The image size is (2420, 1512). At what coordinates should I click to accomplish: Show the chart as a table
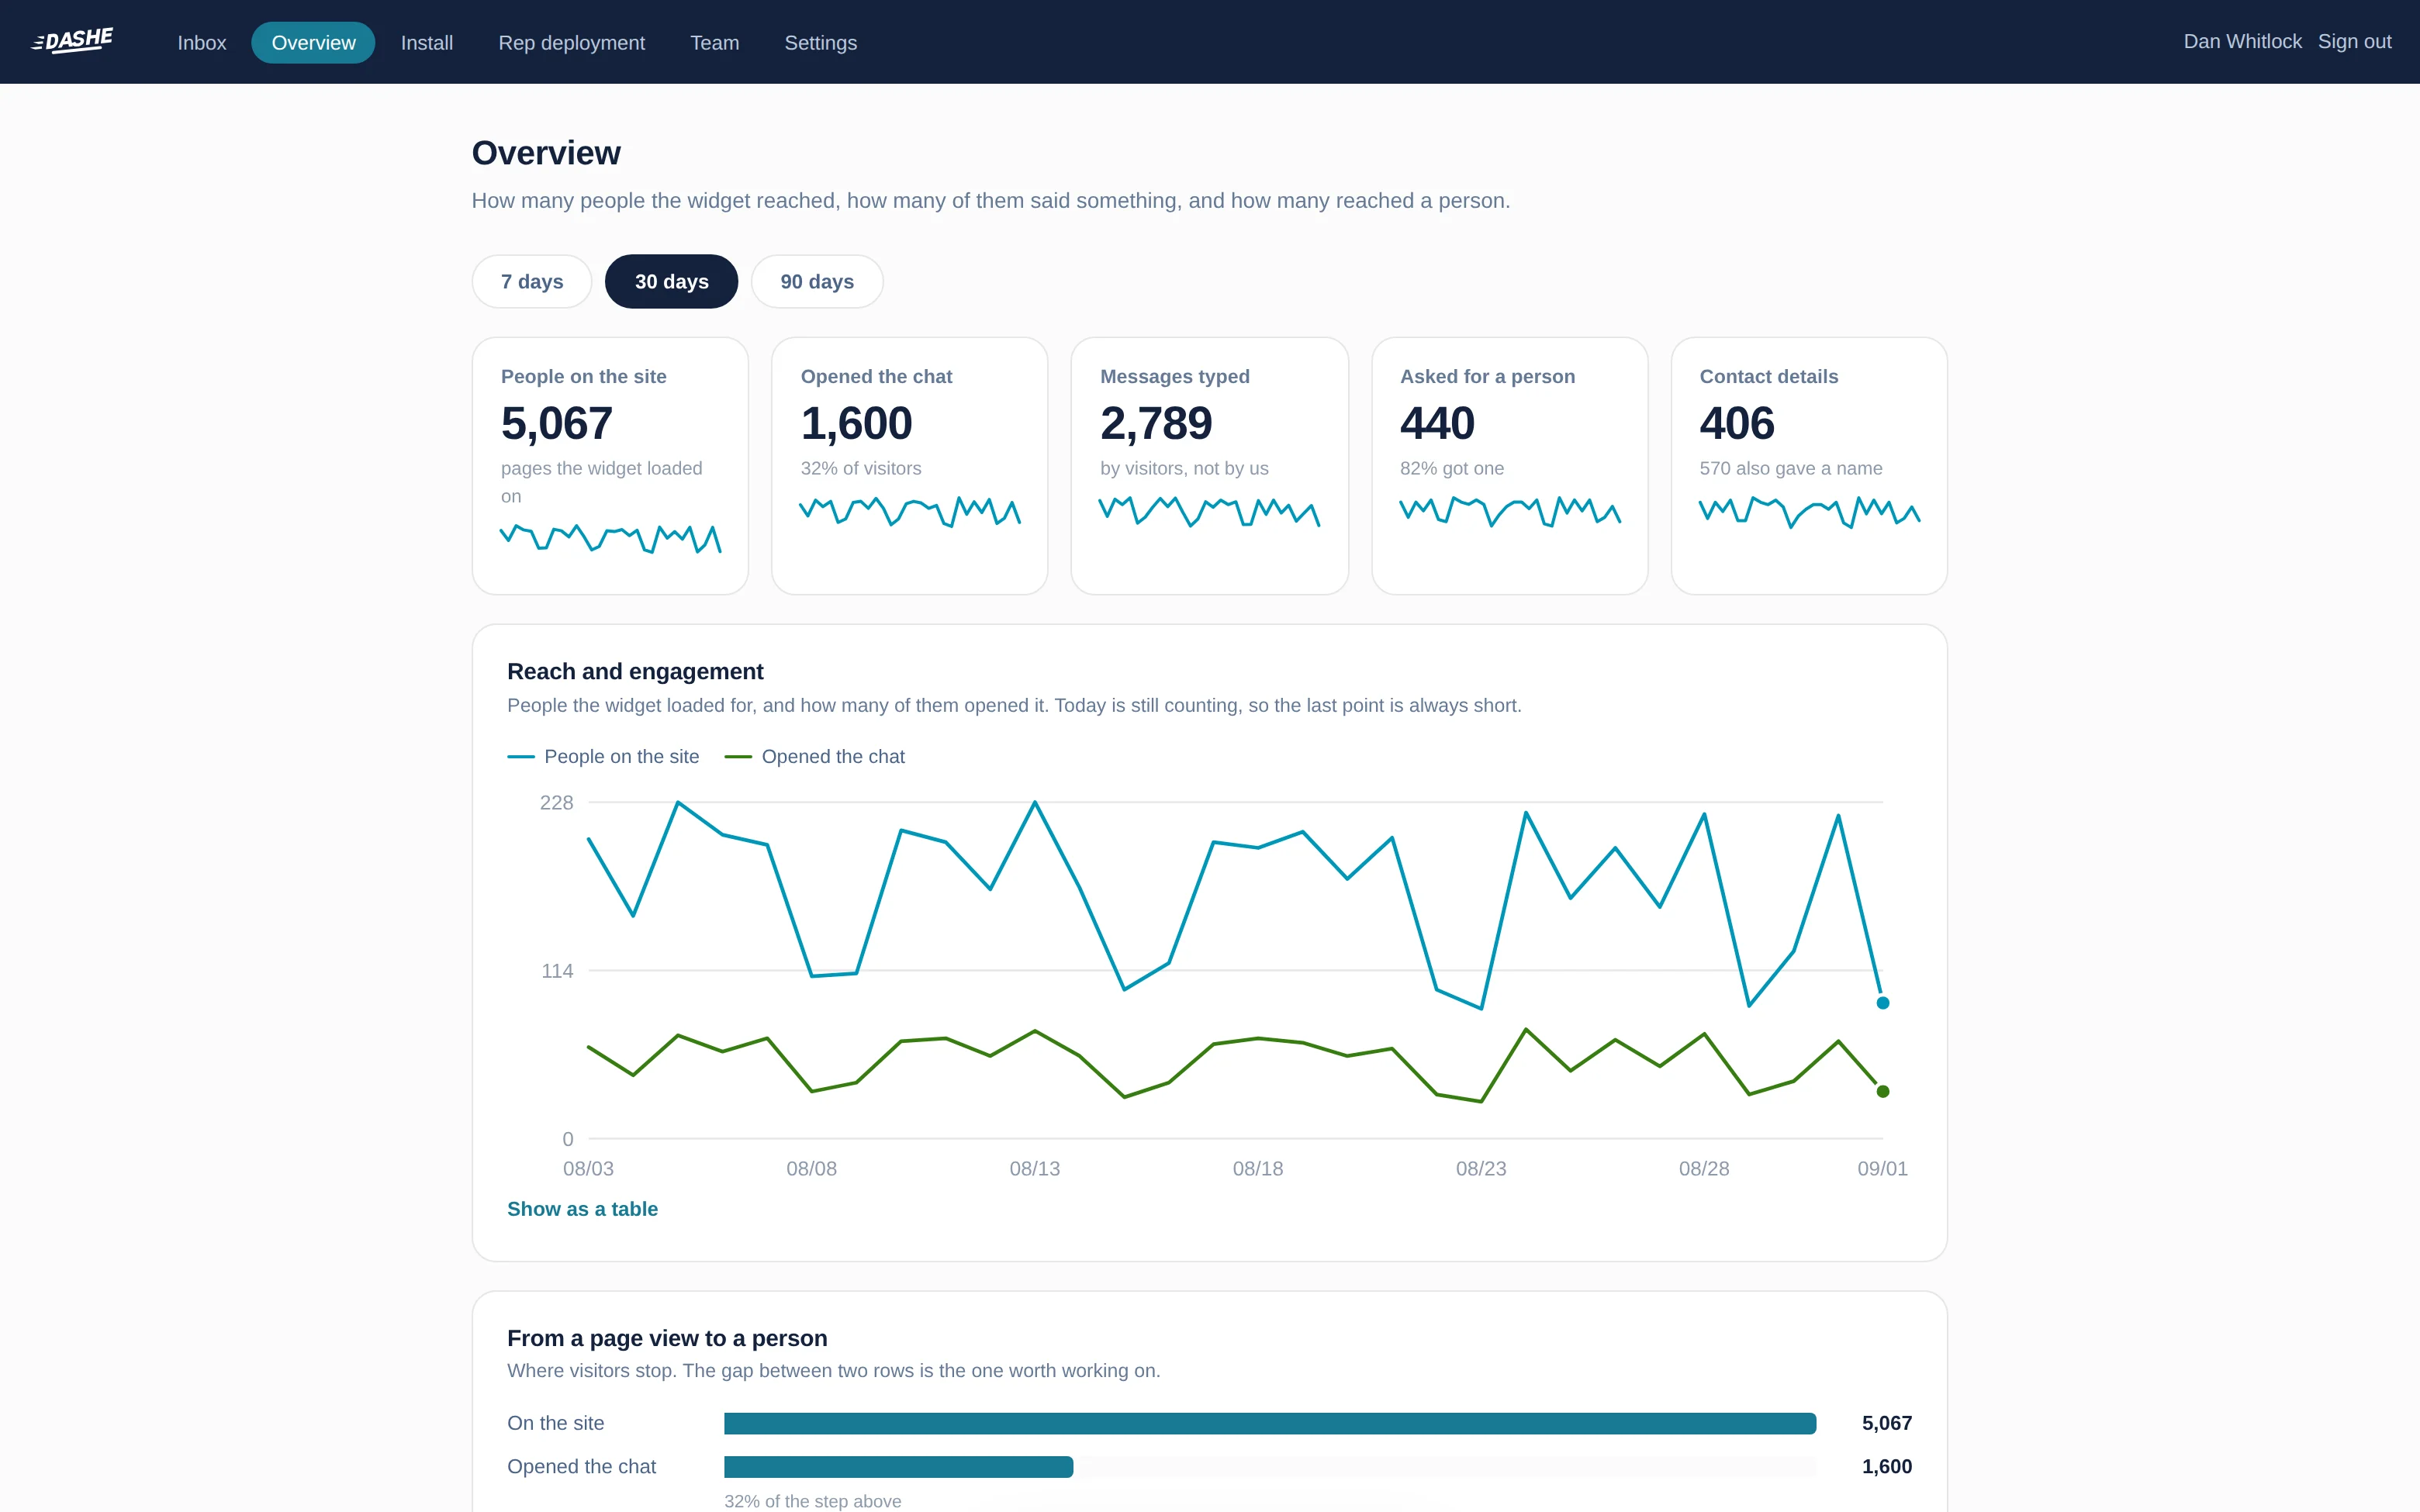(x=582, y=1209)
